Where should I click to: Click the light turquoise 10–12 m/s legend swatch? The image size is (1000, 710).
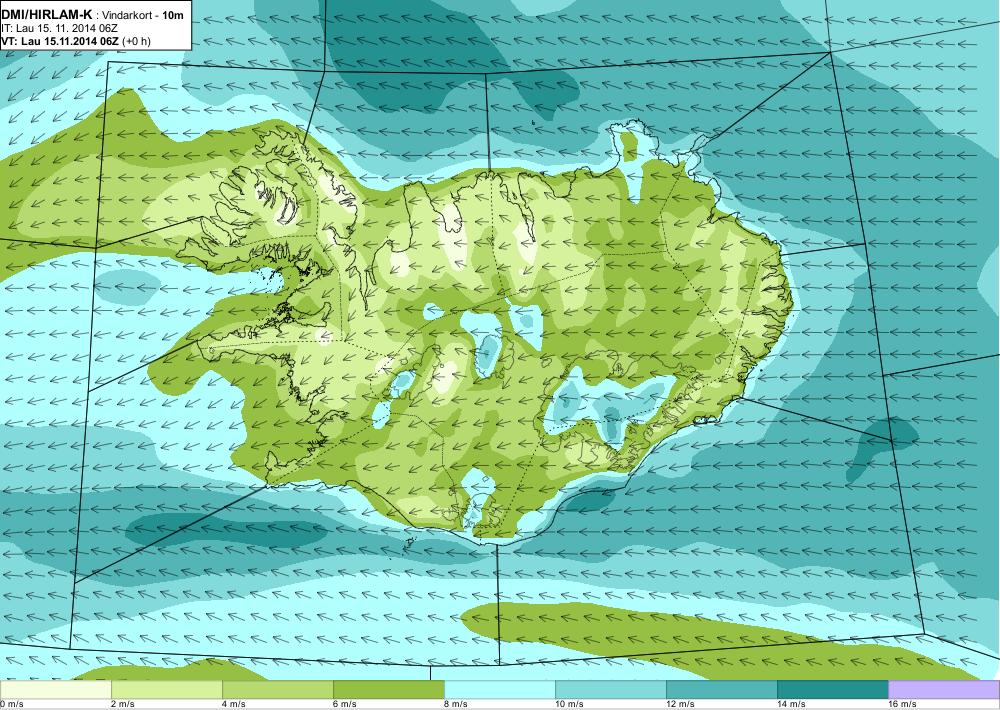[x=610, y=690]
